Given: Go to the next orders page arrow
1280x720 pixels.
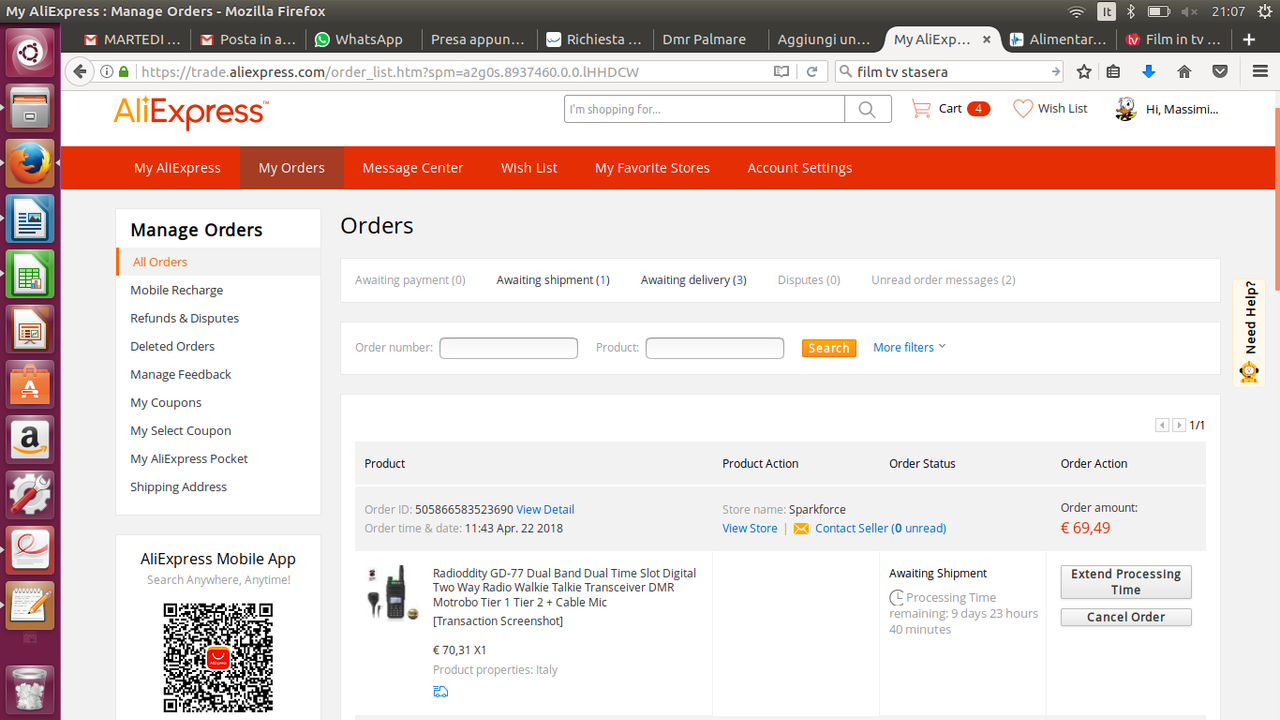Looking at the screenshot, I should [x=1179, y=425].
